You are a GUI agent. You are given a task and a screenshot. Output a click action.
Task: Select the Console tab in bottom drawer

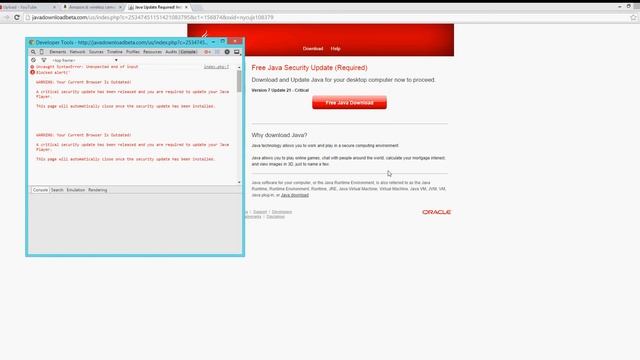pyautogui.click(x=40, y=190)
